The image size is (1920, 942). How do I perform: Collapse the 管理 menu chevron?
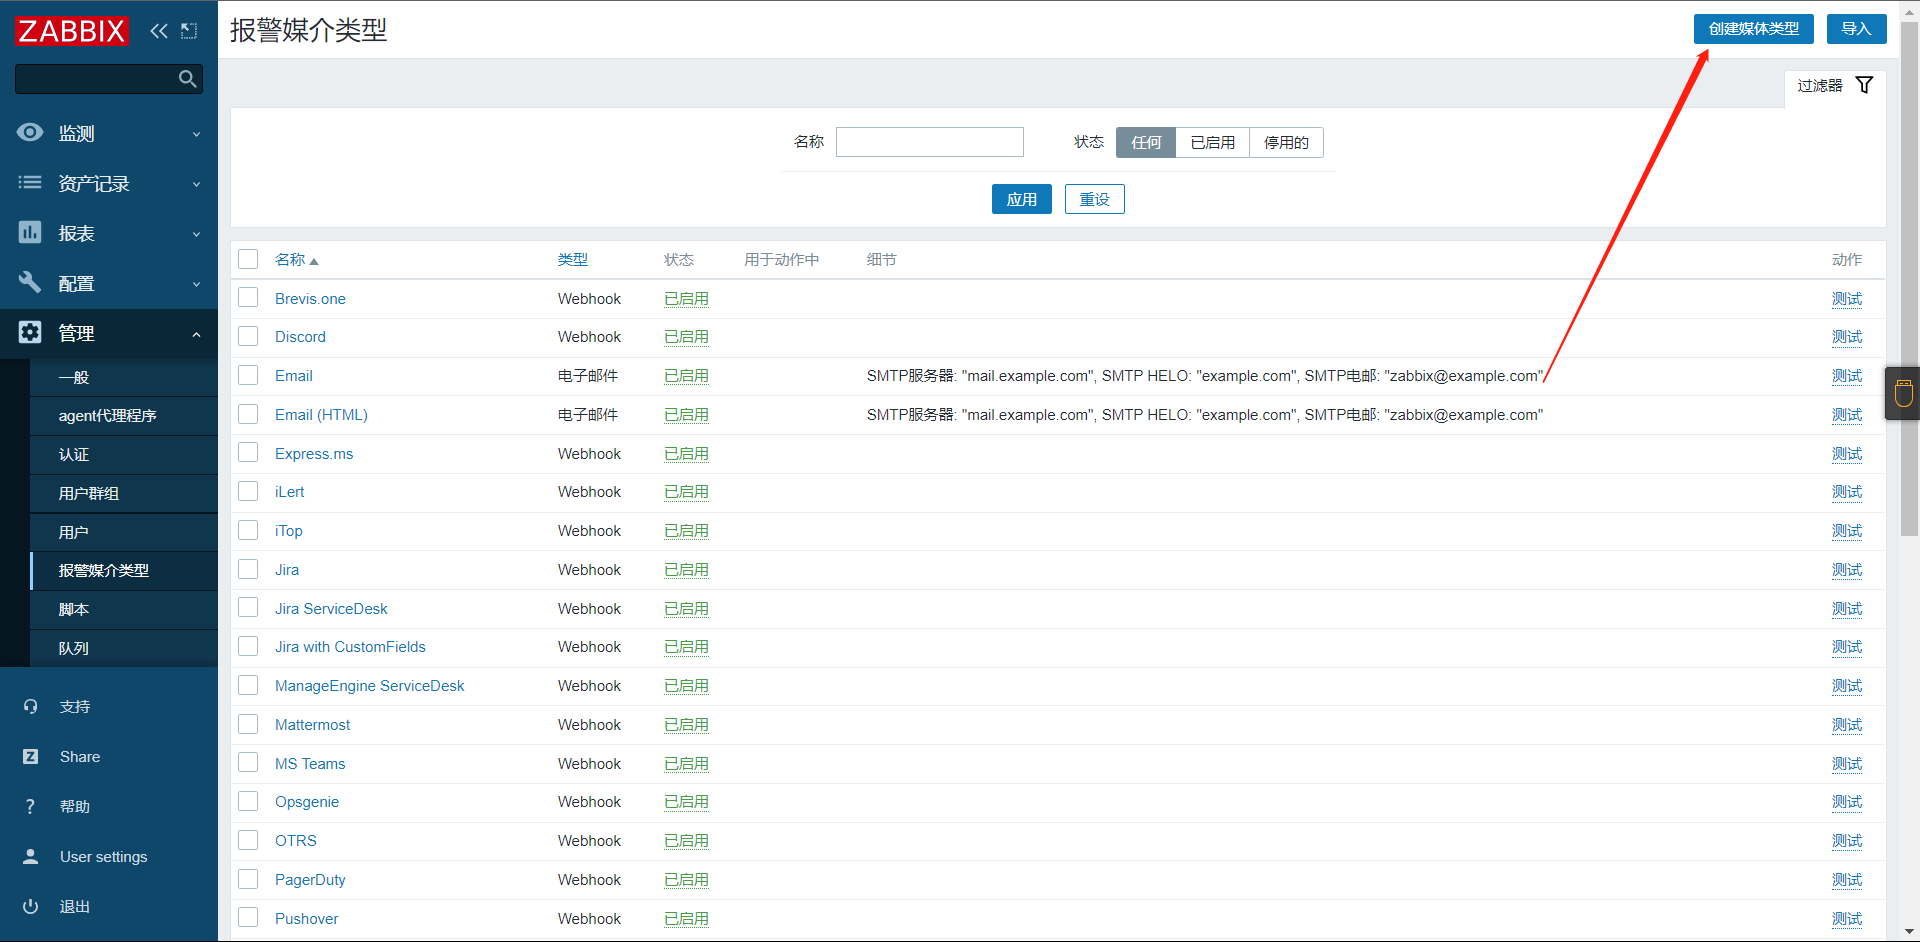click(197, 334)
